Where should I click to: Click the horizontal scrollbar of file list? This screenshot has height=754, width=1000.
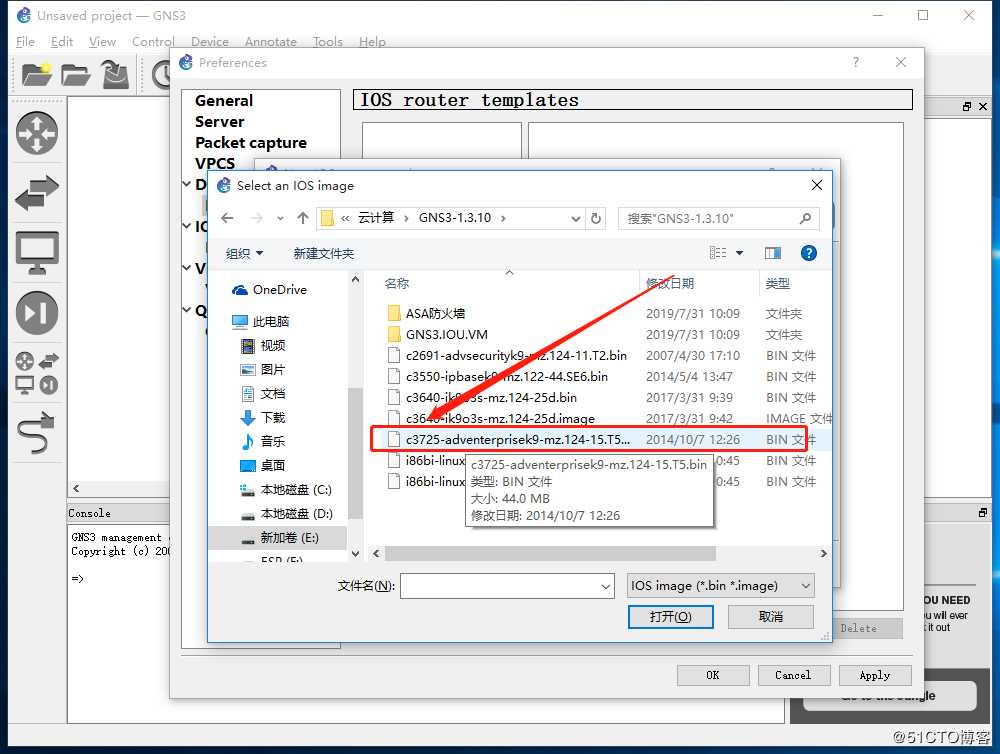tap(550, 553)
